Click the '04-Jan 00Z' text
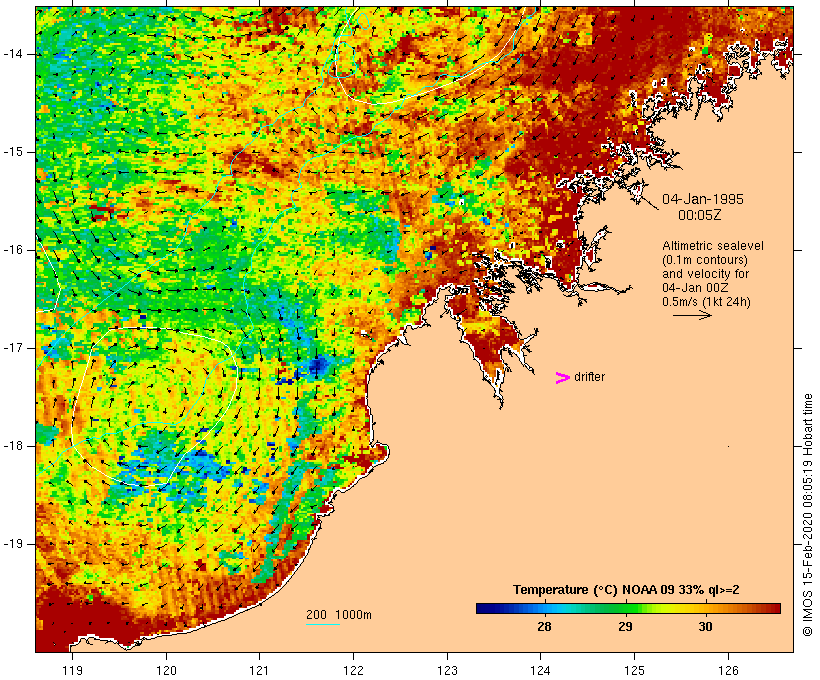 pyautogui.click(x=696, y=288)
